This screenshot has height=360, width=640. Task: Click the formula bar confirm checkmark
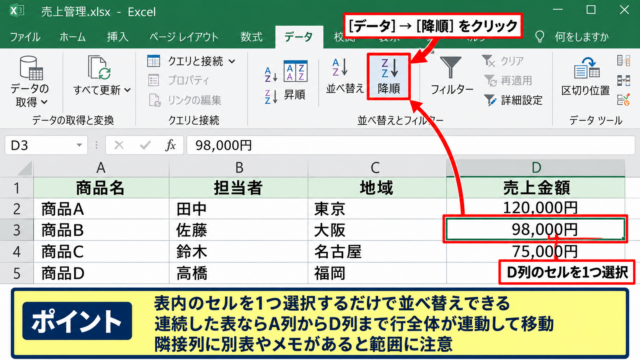pyautogui.click(x=145, y=145)
